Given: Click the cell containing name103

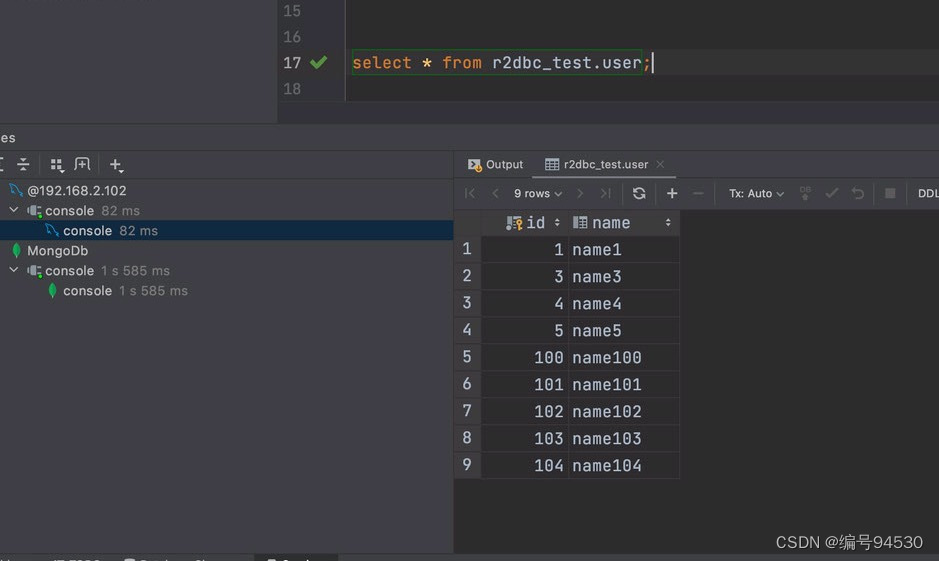Looking at the screenshot, I should (x=623, y=438).
